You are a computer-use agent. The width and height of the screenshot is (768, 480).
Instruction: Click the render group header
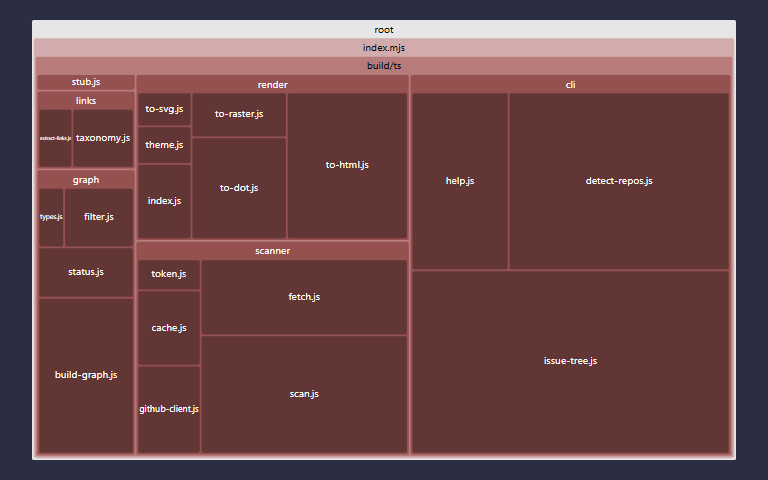tap(272, 85)
